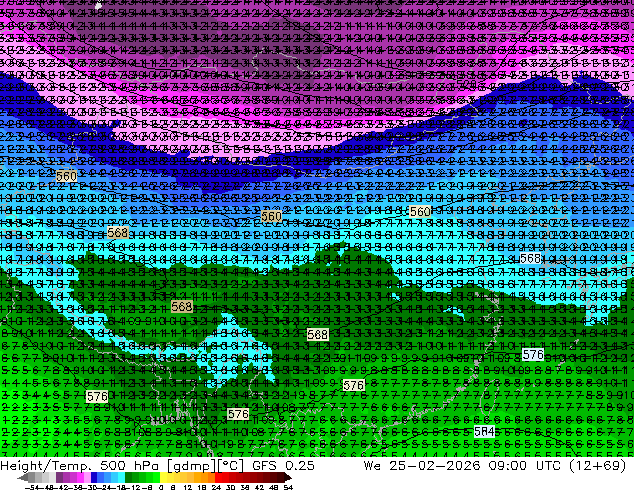This screenshot has width=634, height=490.
Task: Click the 'GFS 0.25' model label
Action: 283,466
